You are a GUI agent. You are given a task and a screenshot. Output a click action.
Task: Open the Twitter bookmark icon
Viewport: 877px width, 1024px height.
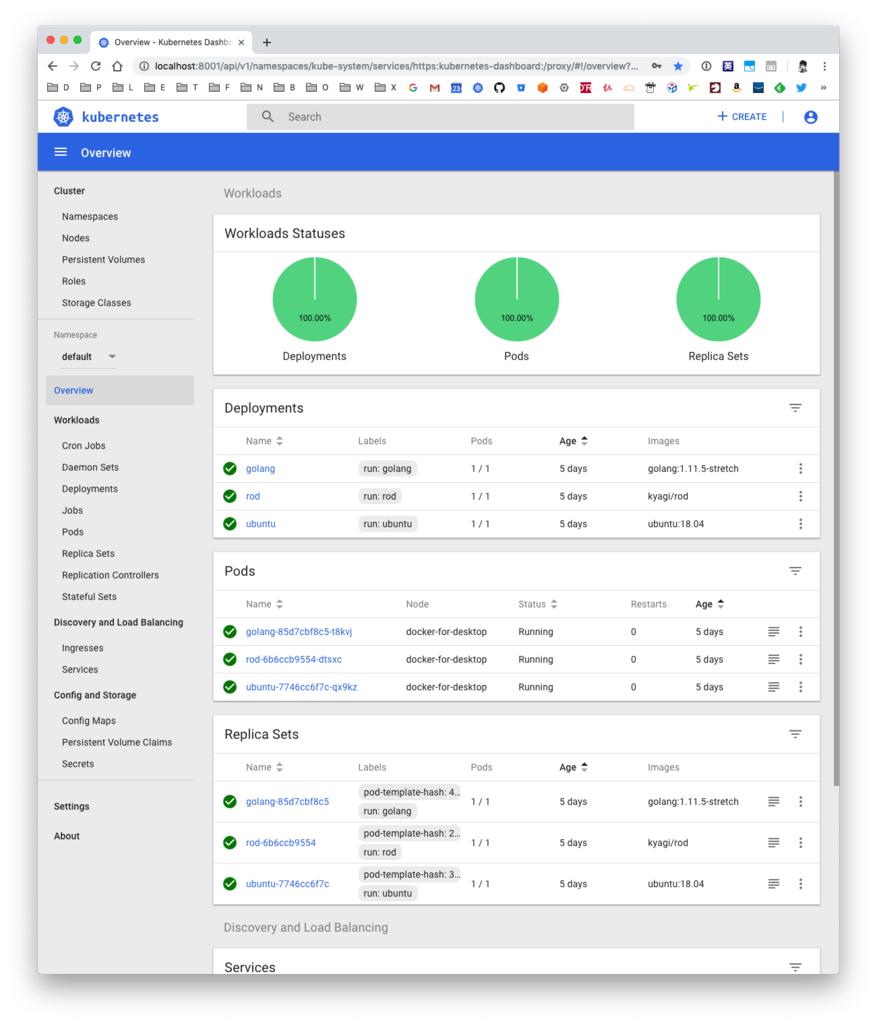801,88
